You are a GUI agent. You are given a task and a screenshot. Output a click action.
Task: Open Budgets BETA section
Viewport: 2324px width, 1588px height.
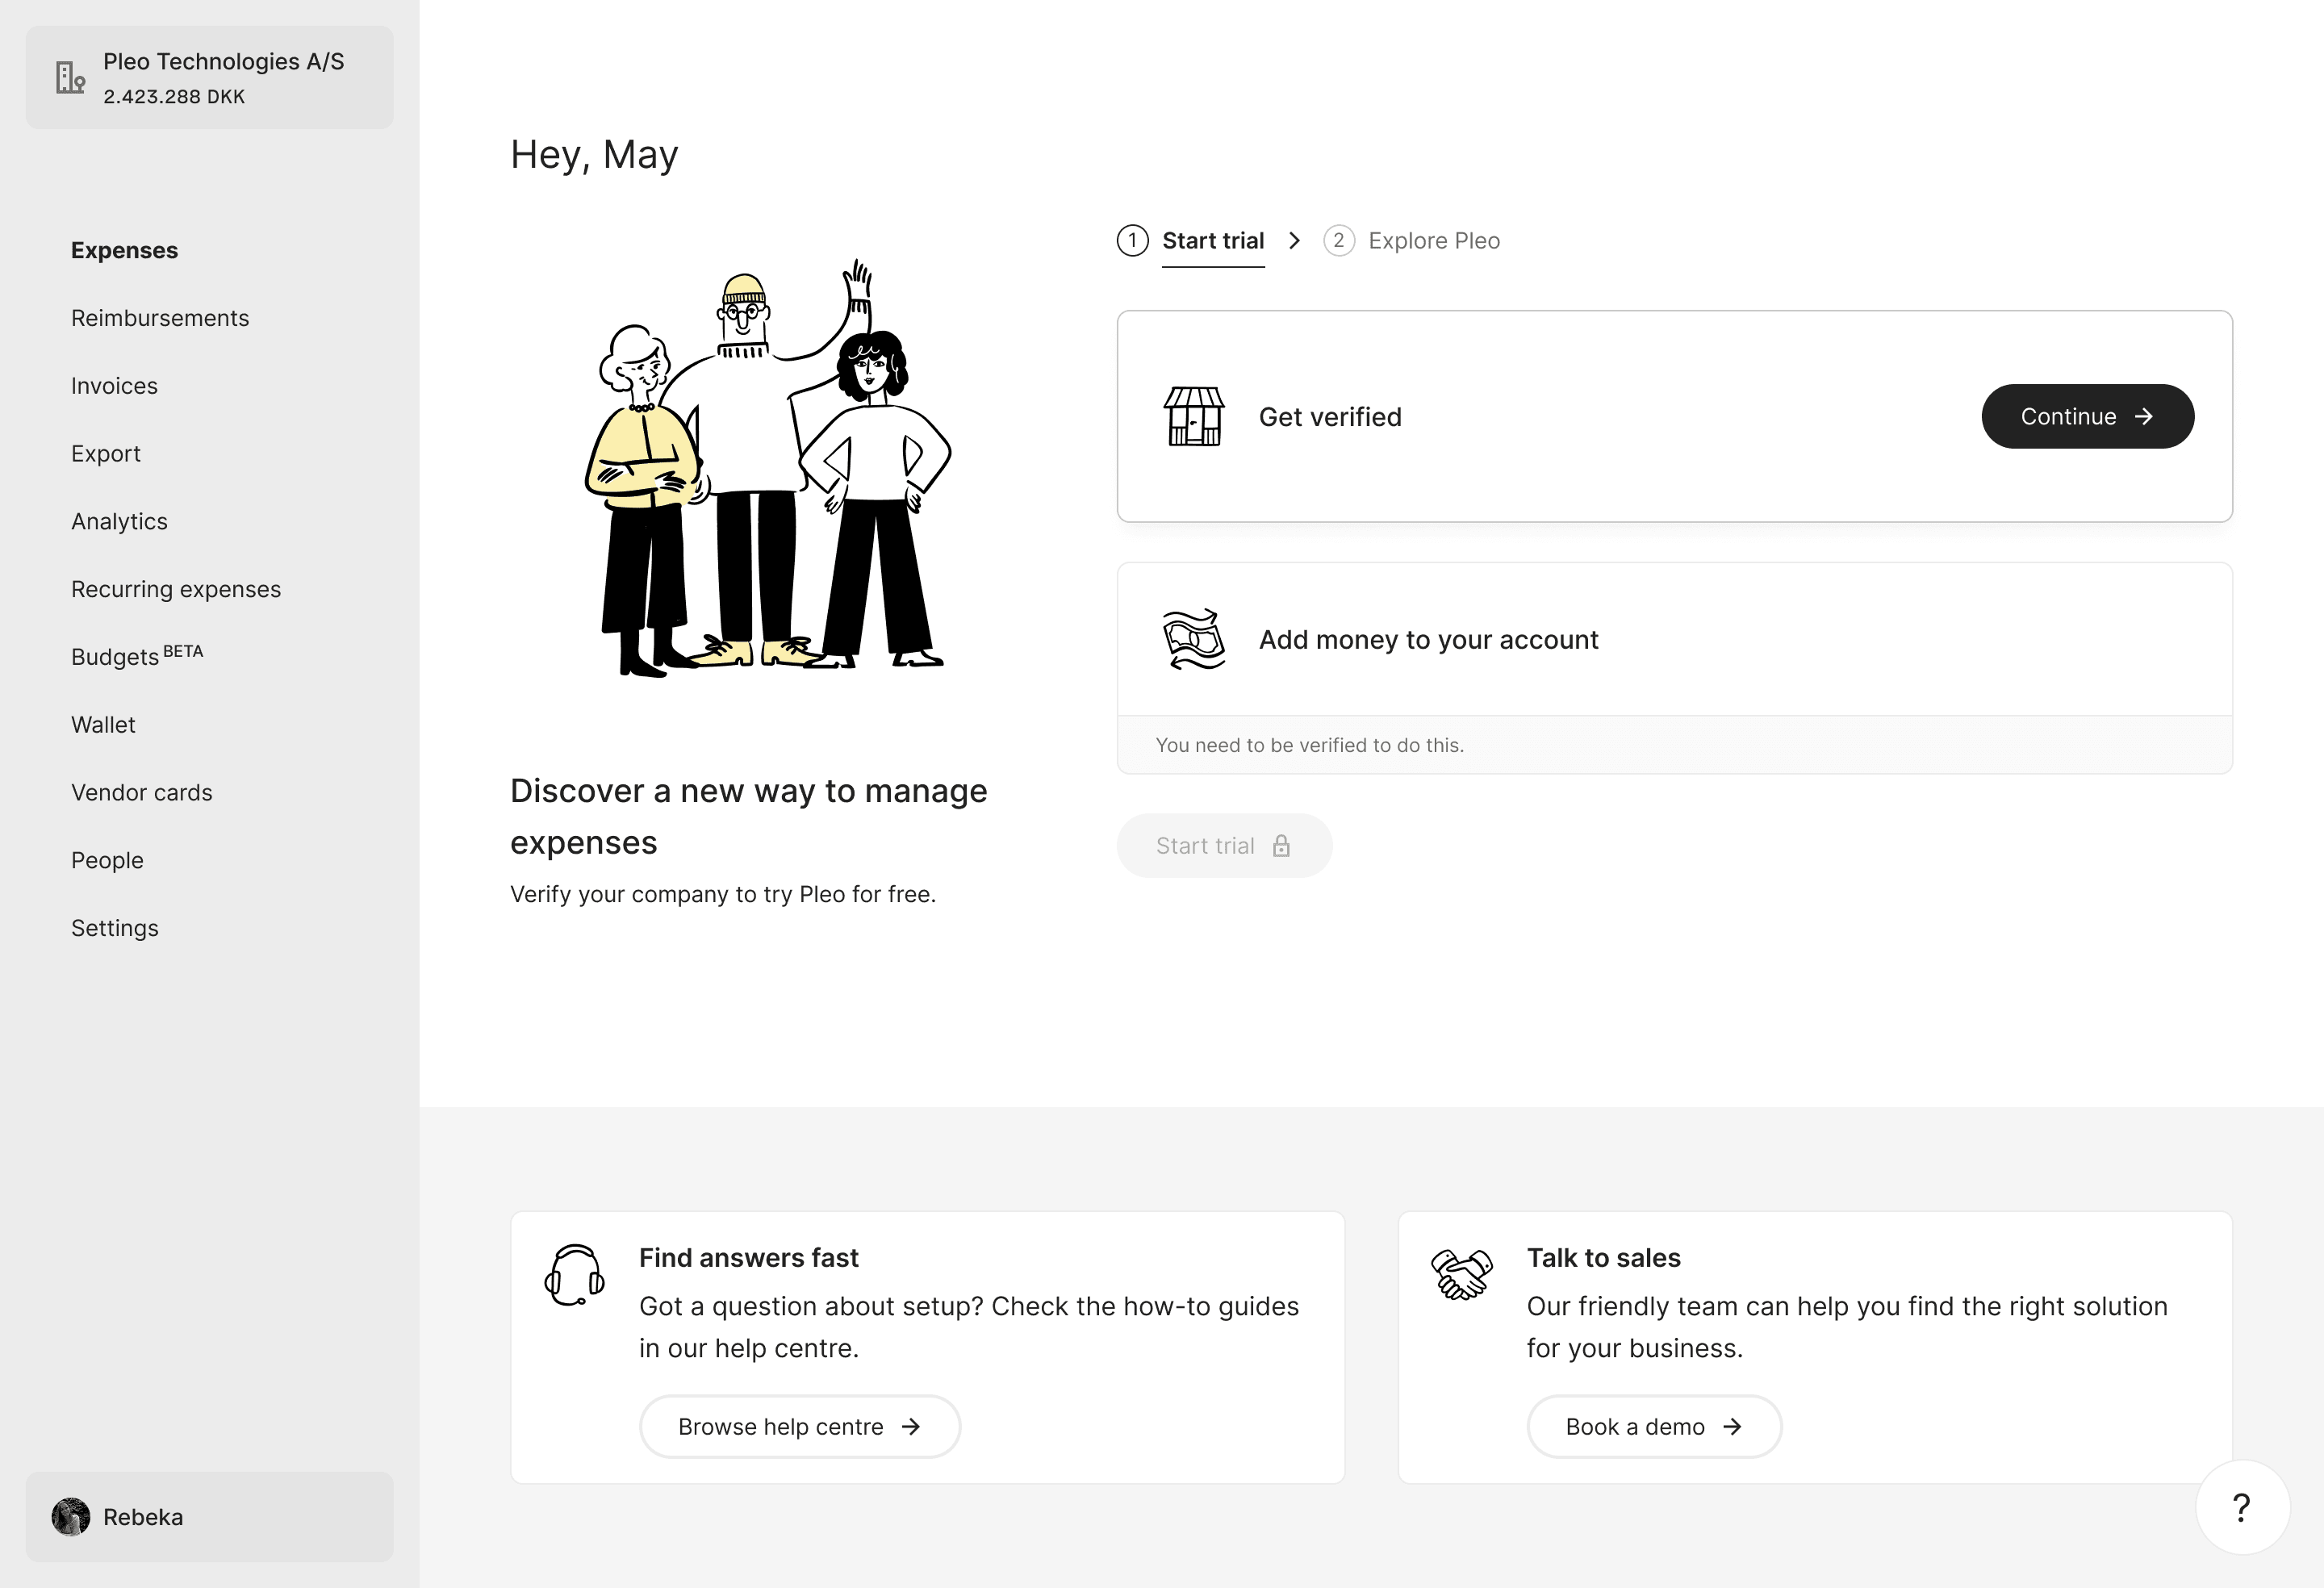click(137, 656)
